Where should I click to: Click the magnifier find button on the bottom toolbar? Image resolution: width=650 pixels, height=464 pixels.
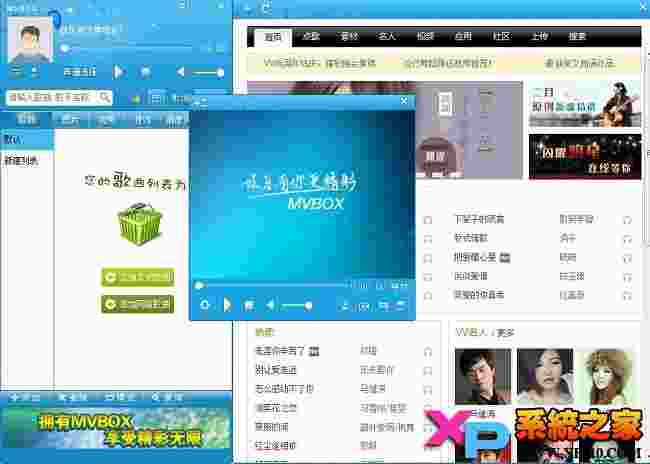tap(167, 397)
